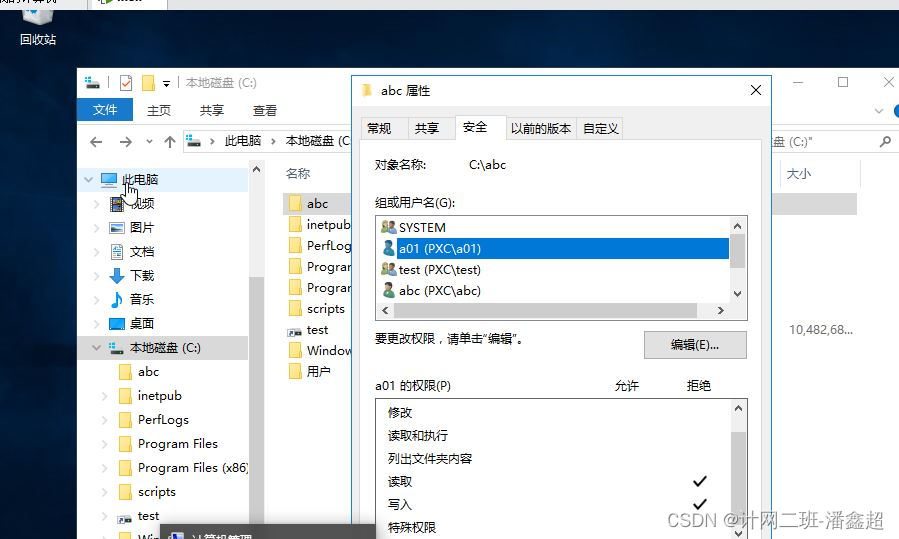Click the New Folder quick access toolbar icon

148,83
